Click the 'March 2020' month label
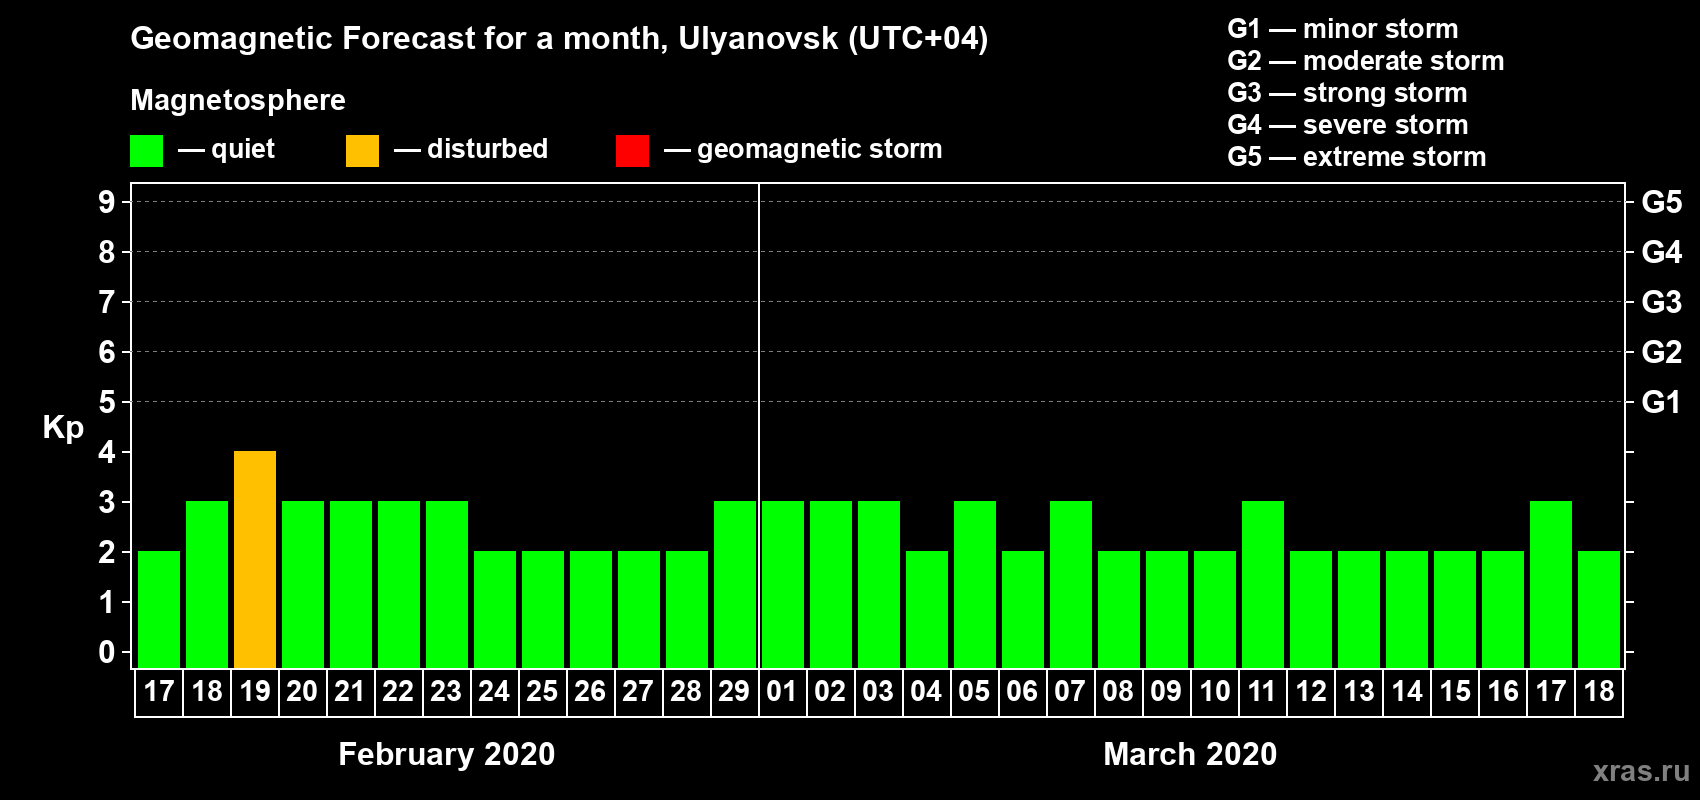 point(1190,754)
